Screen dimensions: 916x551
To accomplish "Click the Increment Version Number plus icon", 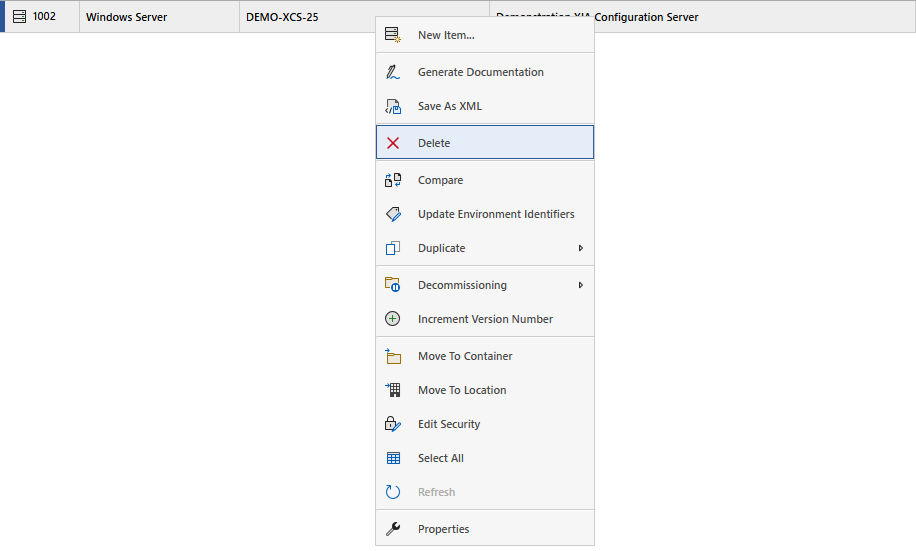I will pyautogui.click(x=393, y=319).
